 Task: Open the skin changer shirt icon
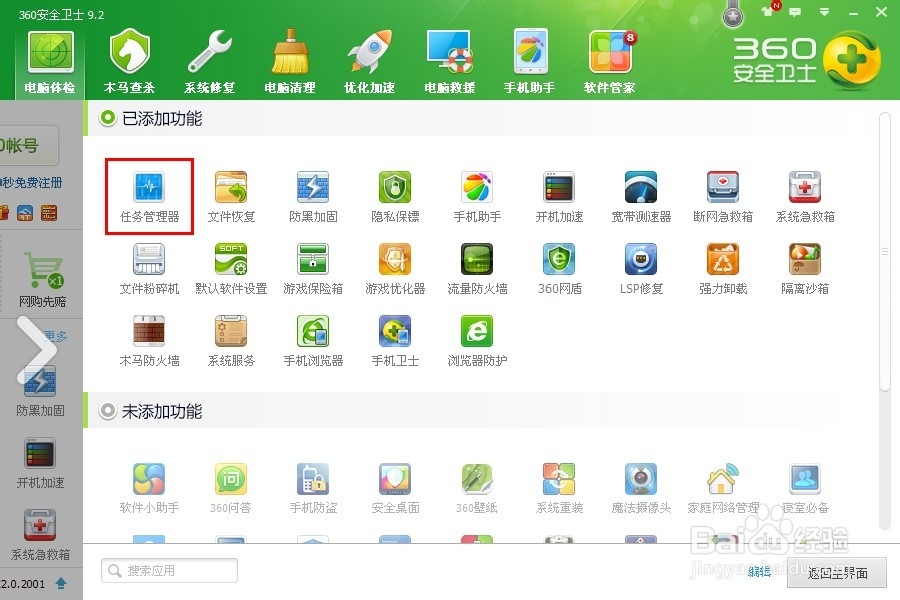pyautogui.click(x=768, y=11)
